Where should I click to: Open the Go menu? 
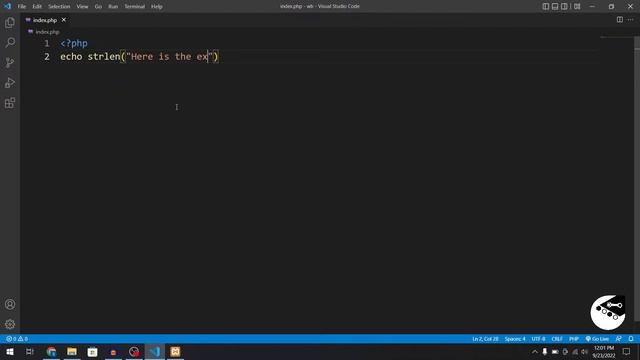tap(98, 7)
